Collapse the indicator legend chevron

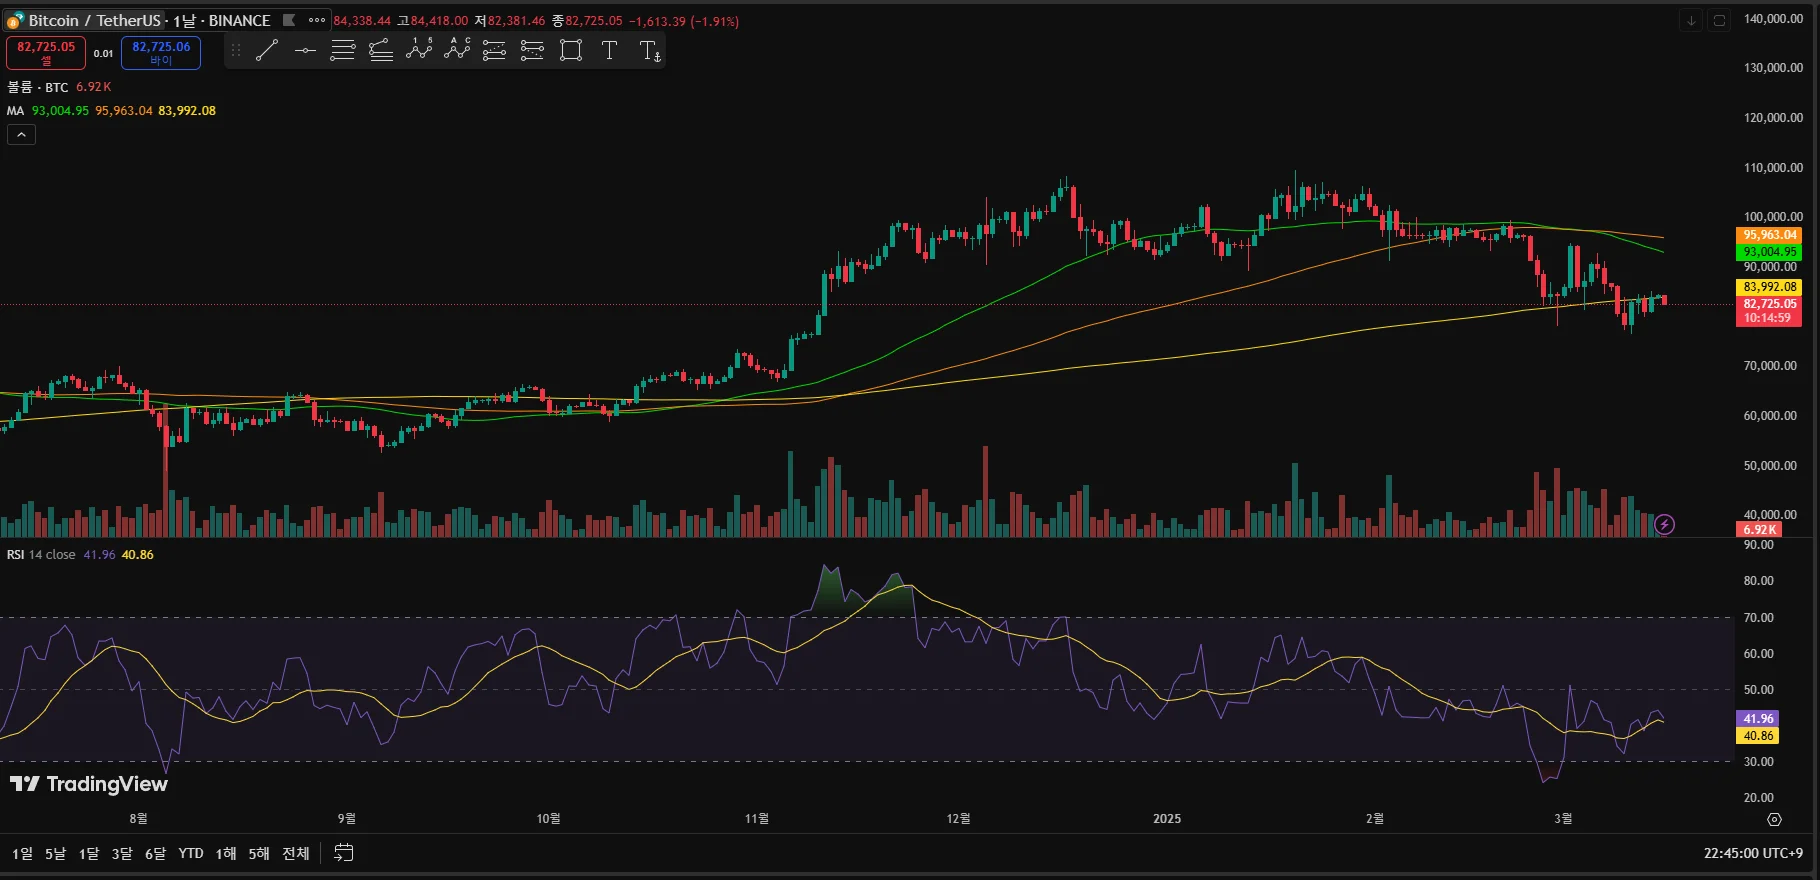[21, 134]
